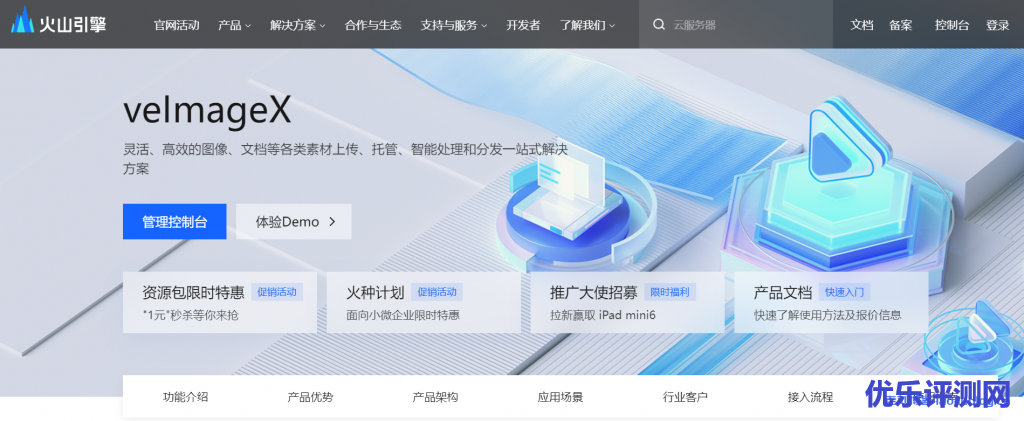Open the 文档 link in header

(861, 25)
